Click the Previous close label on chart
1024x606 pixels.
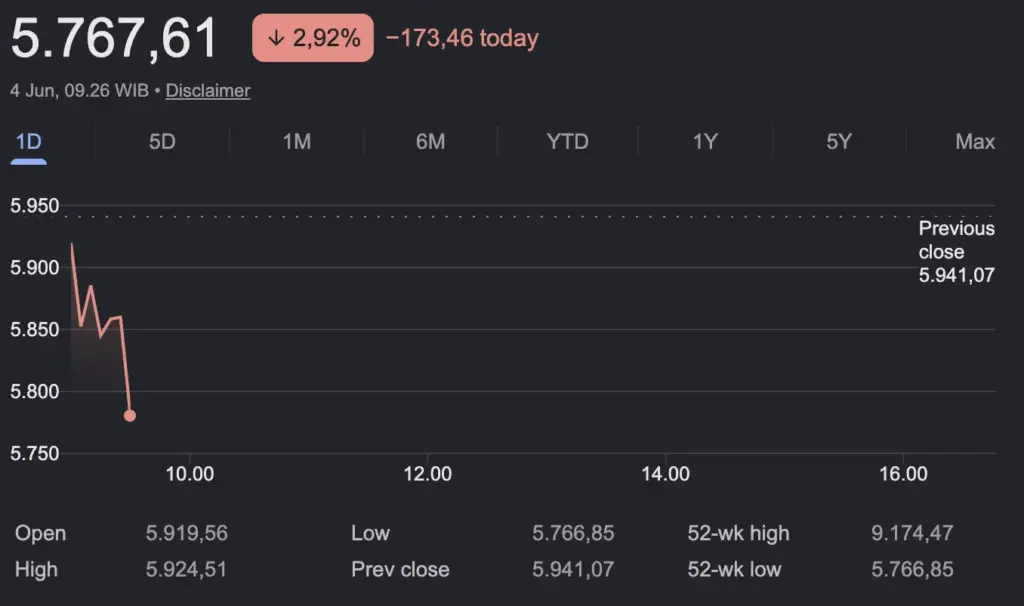pyautogui.click(x=957, y=240)
